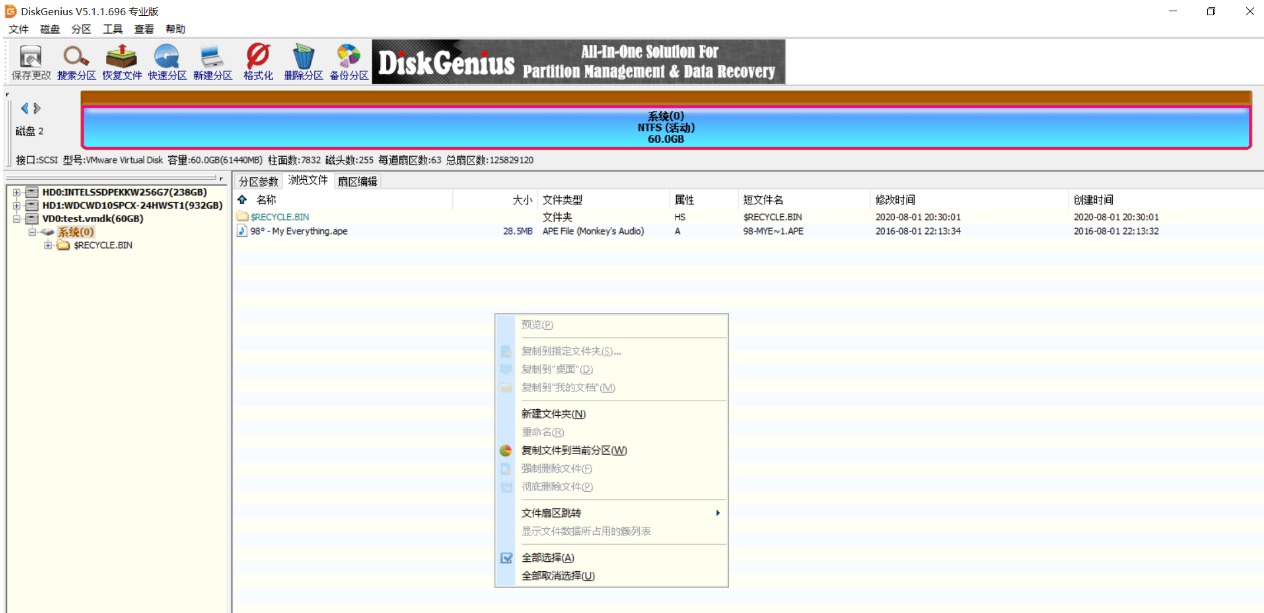Viewport: 1264px width, 613px height.
Task: Select VD0:test.vmdk(60GB) in tree
Action: pyautogui.click(x=92, y=218)
